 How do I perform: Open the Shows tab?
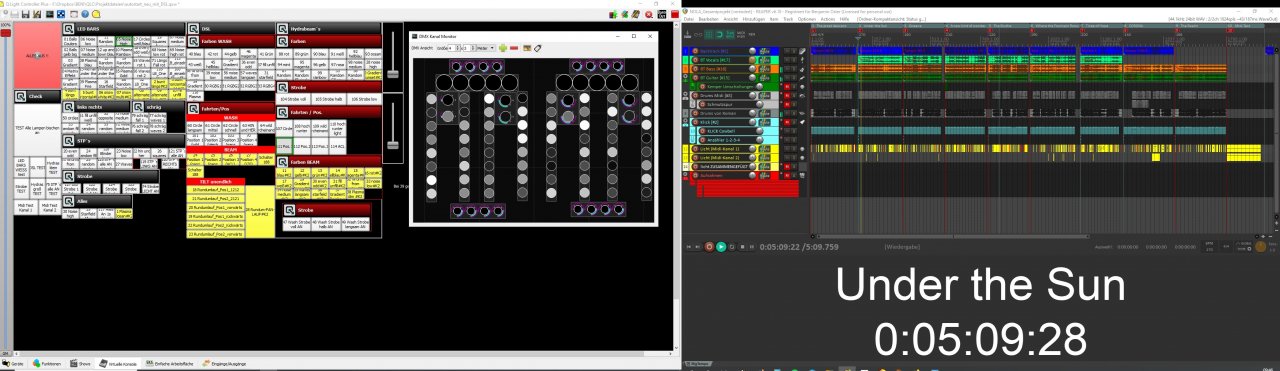point(80,364)
